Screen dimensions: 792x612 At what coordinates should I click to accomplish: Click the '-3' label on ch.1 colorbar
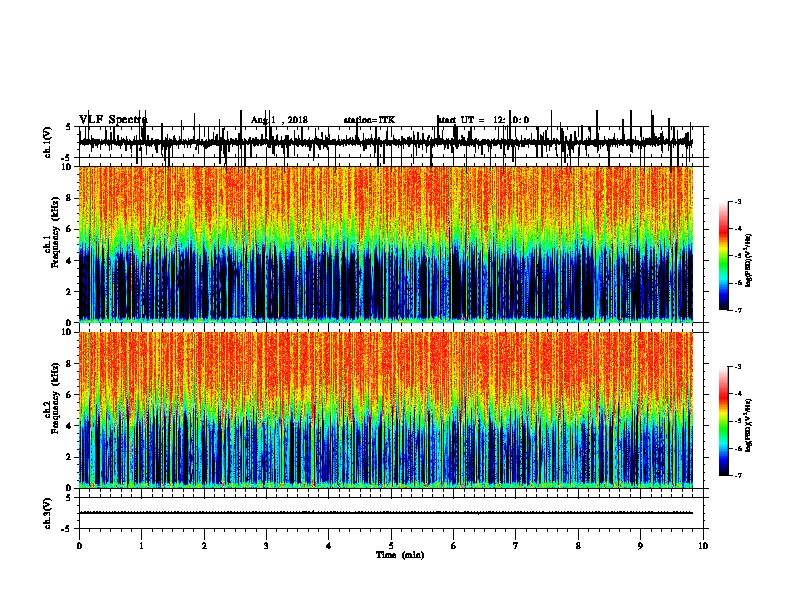(x=738, y=202)
